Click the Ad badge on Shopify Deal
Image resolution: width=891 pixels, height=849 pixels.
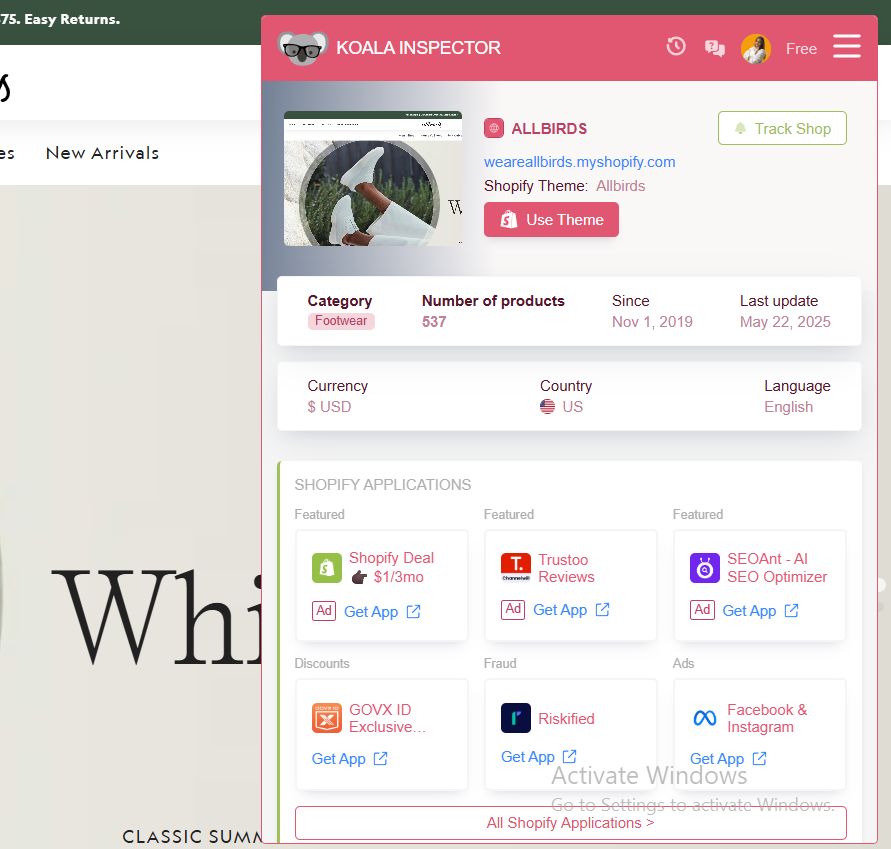[x=324, y=611]
